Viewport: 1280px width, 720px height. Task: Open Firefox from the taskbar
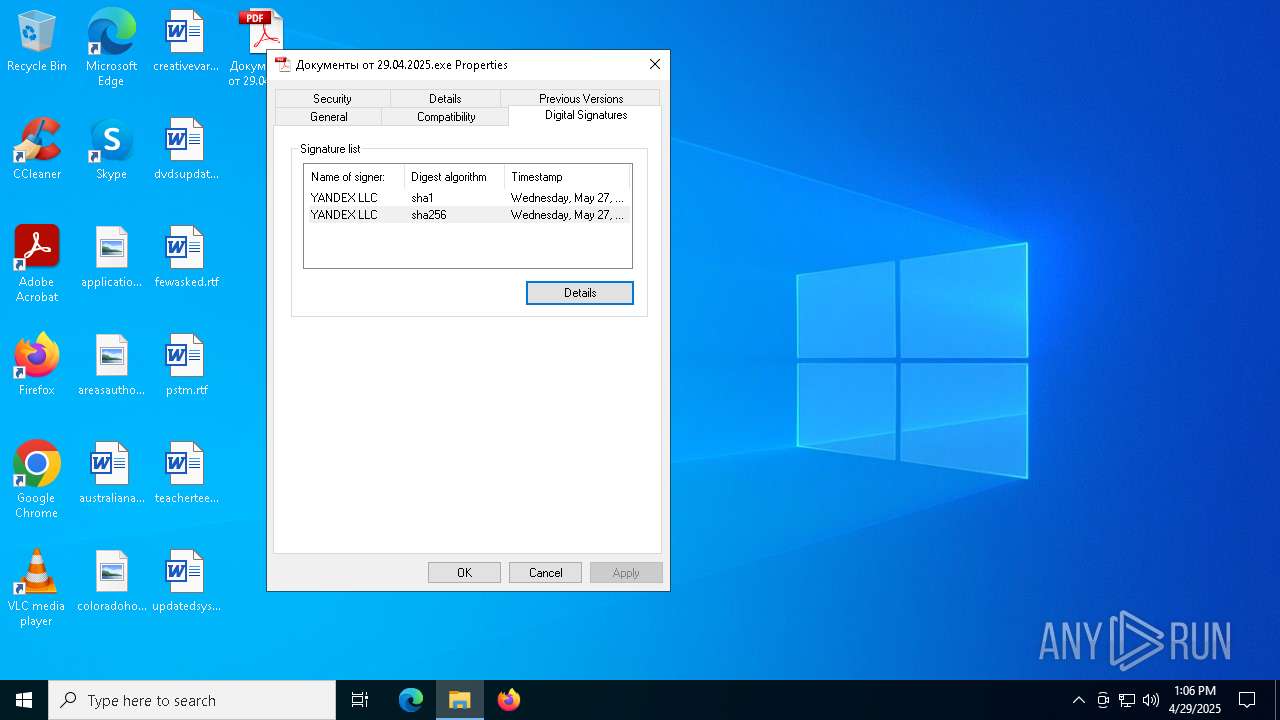(x=509, y=700)
